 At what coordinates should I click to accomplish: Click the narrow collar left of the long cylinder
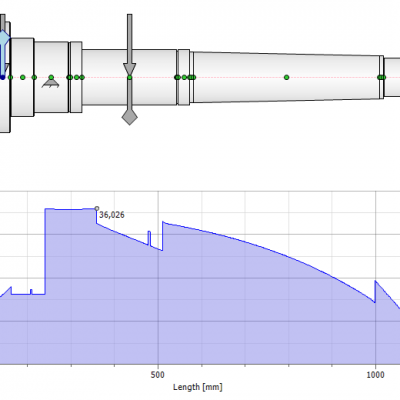76,77
